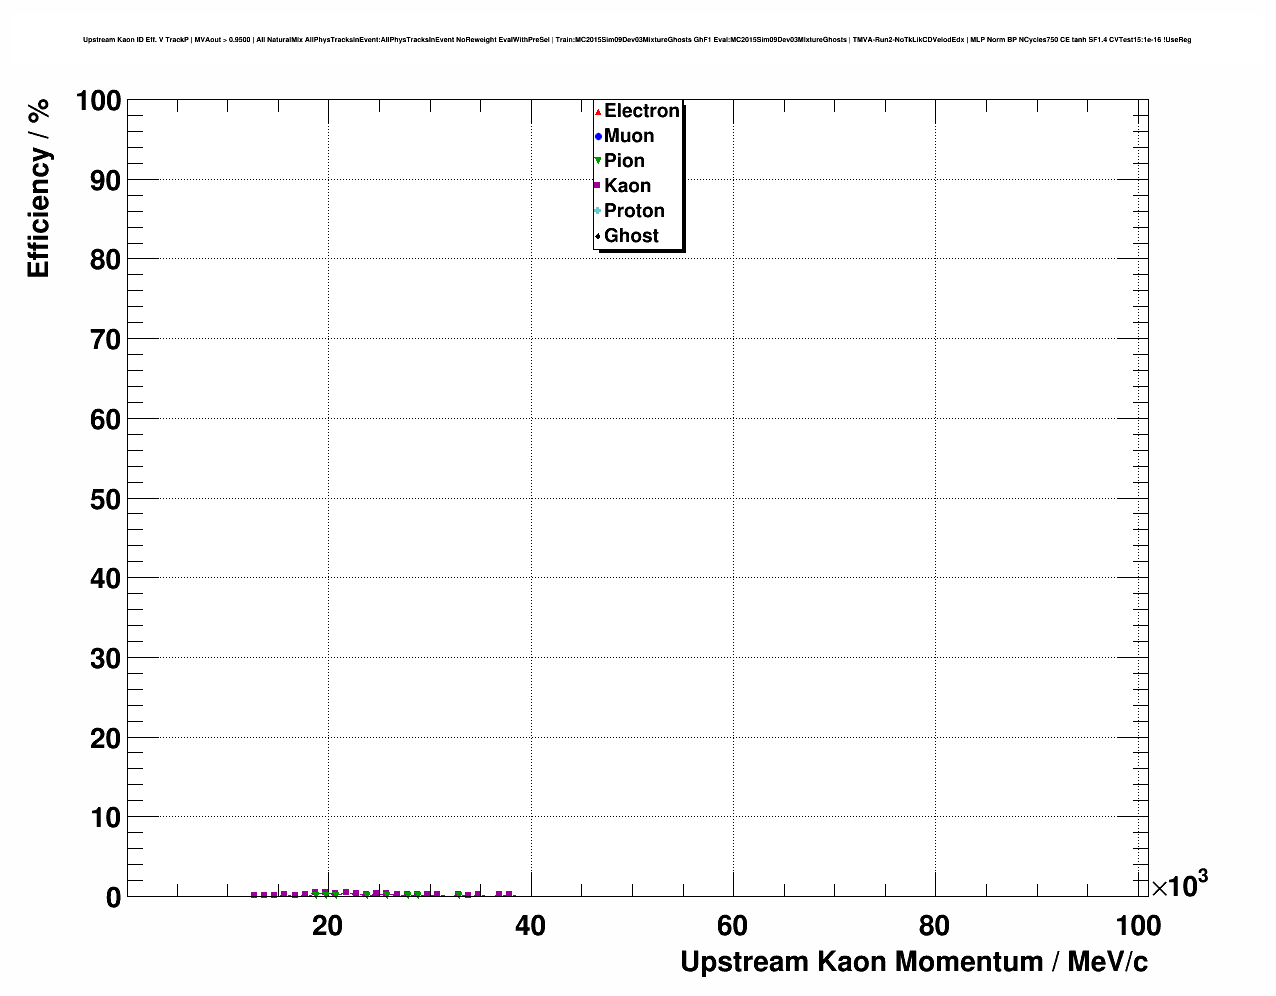Screen dimensions: 1276x996
Task: Click the Electron legend label
Action: (642, 111)
